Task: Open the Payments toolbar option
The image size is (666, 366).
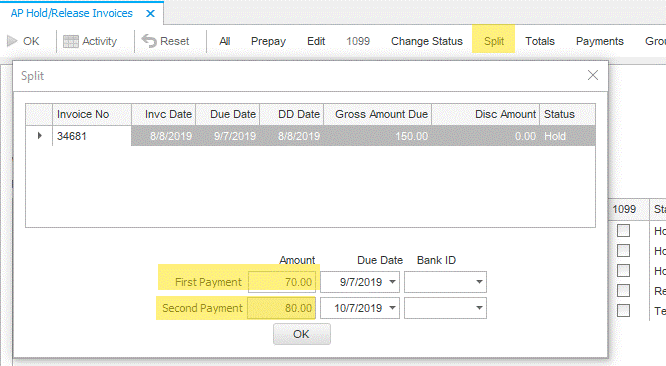Action: tap(599, 41)
